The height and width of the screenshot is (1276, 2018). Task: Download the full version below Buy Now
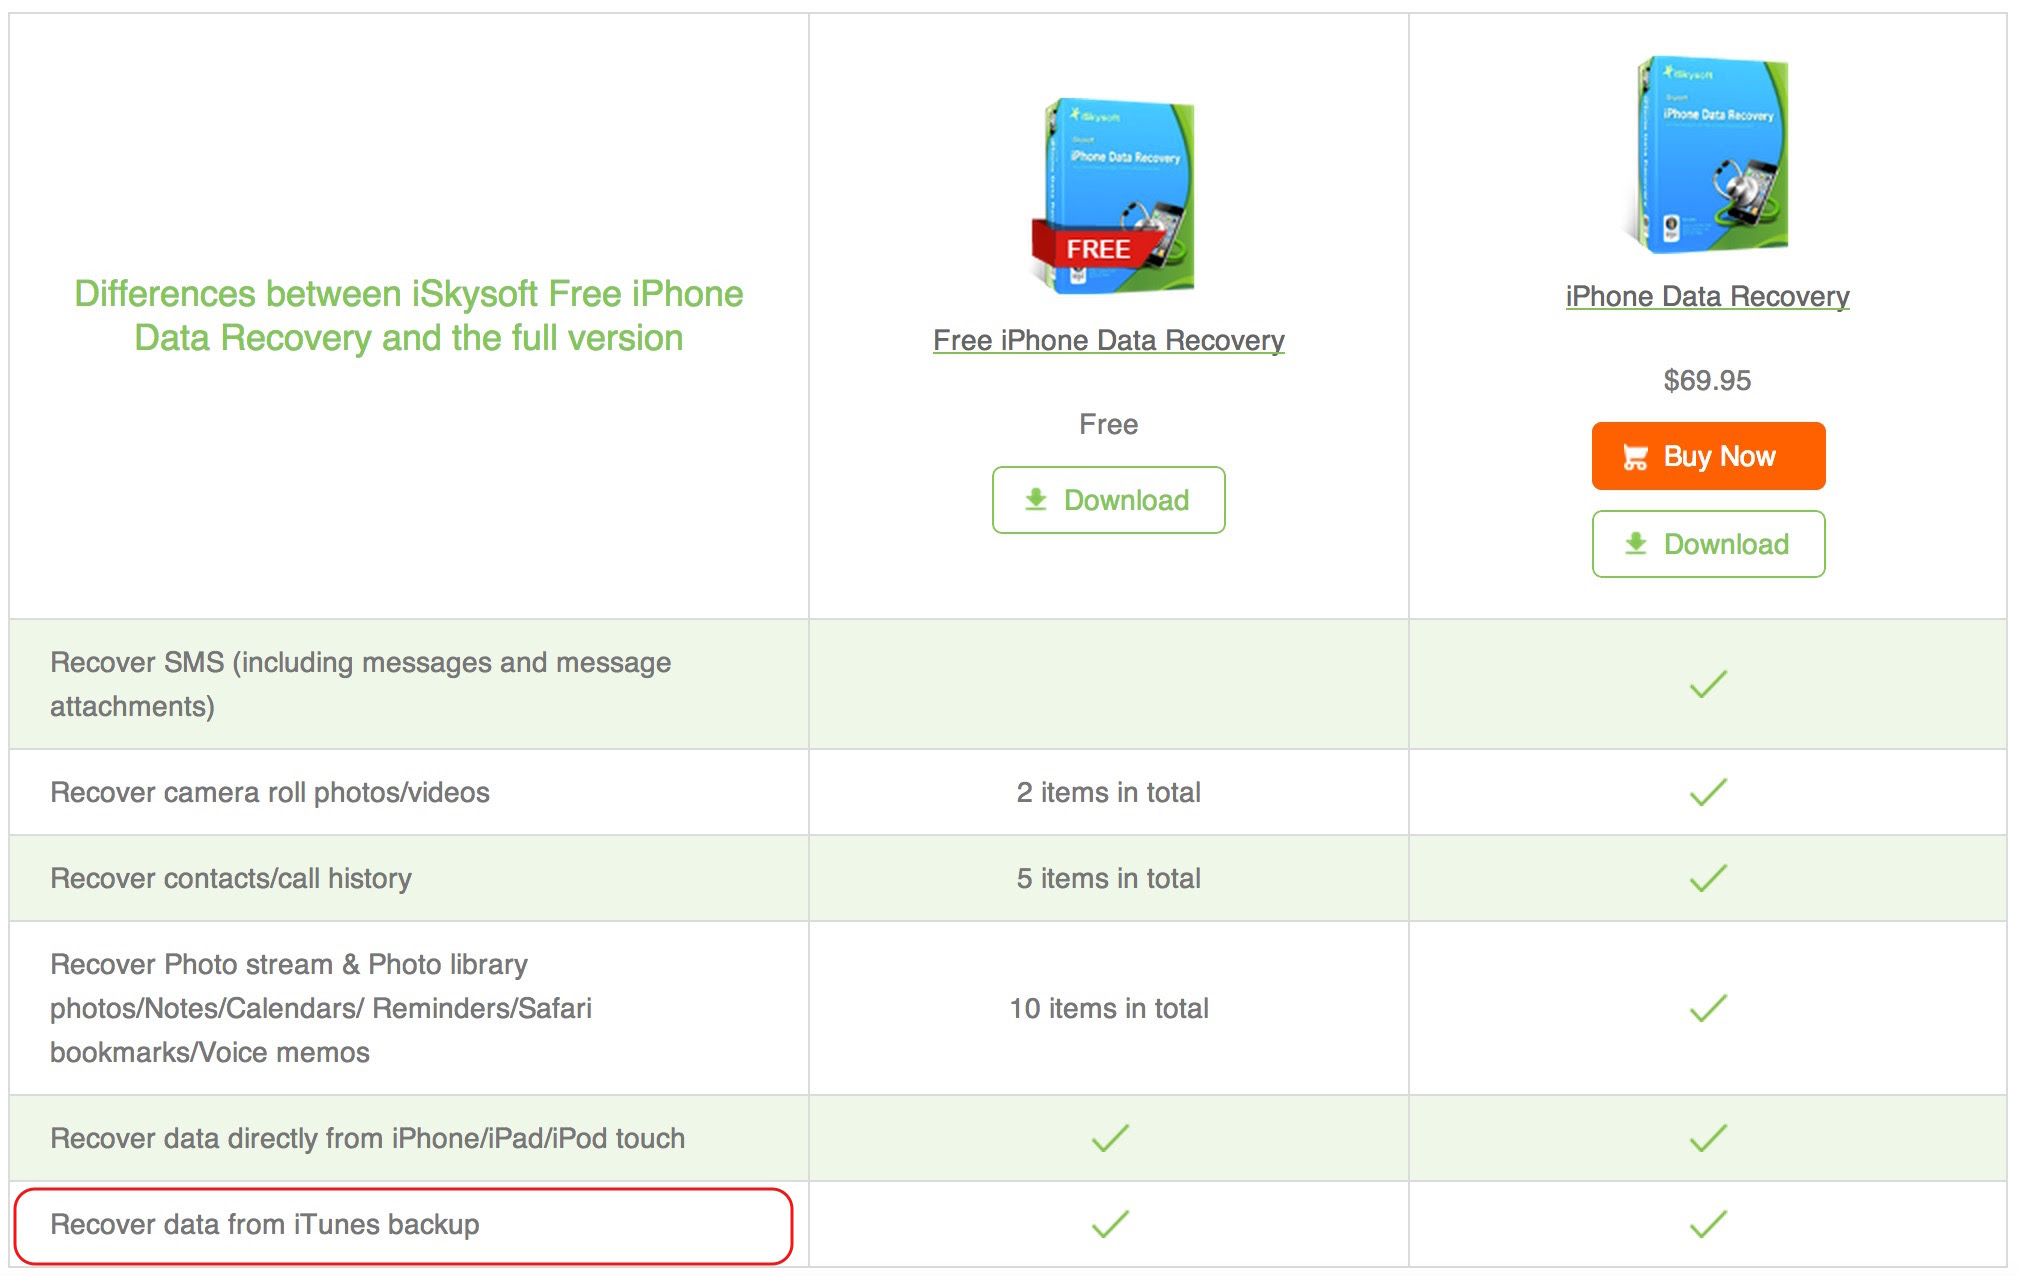click(x=1708, y=544)
